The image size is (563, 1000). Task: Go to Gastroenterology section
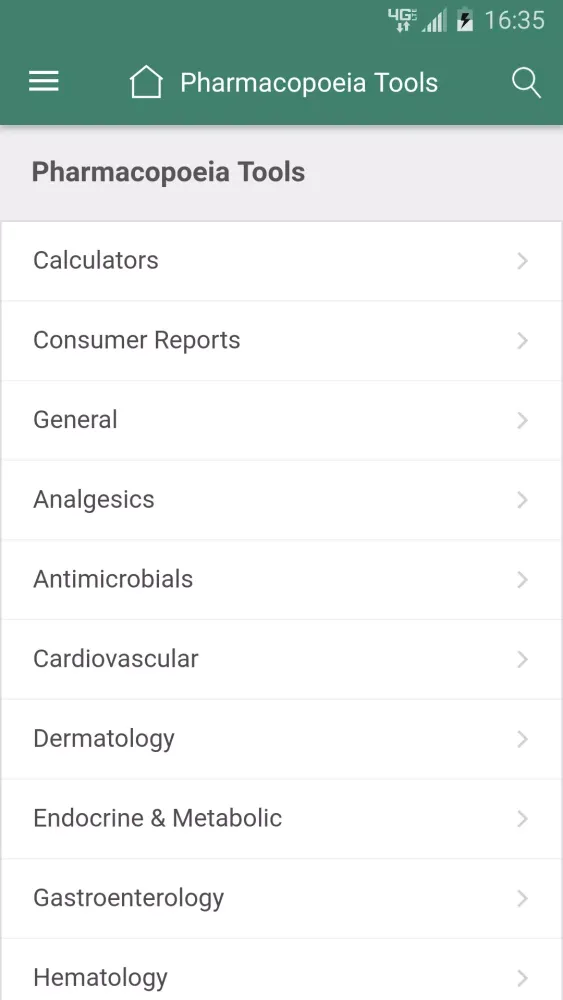[x=281, y=899]
